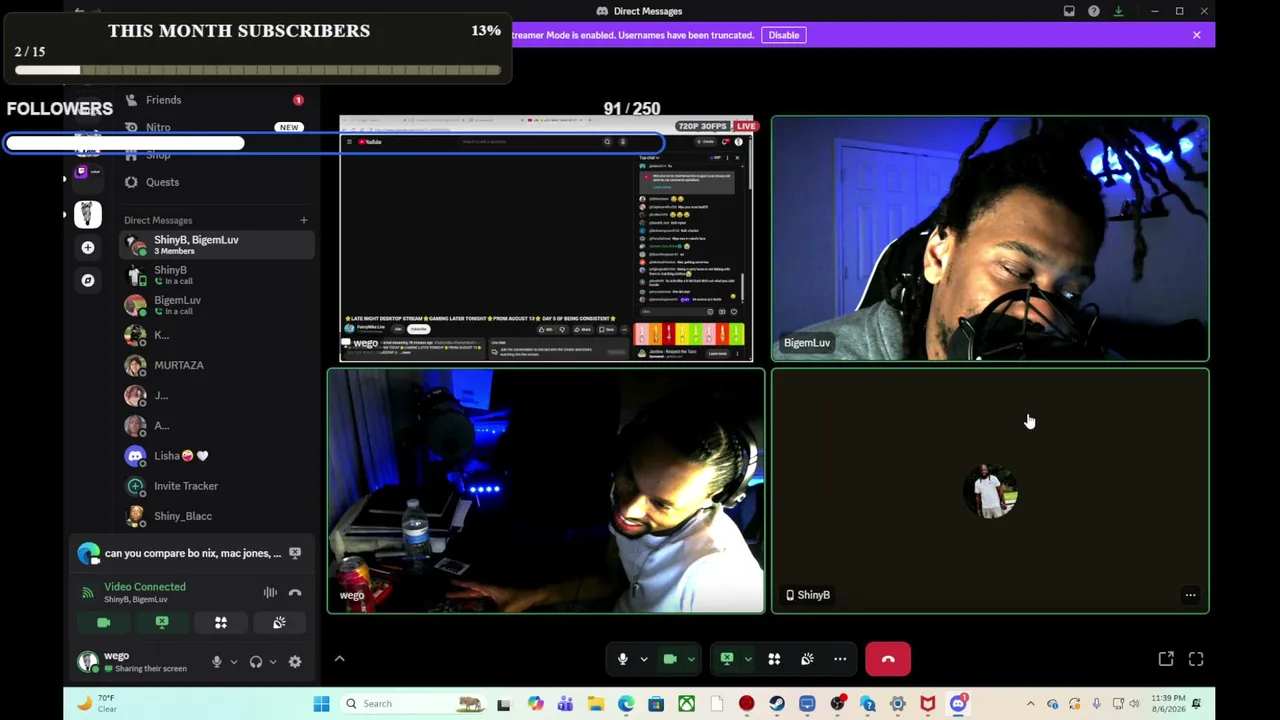Open the Help icon in title bar
Screen dimensions: 1280x720
[x=1094, y=11]
